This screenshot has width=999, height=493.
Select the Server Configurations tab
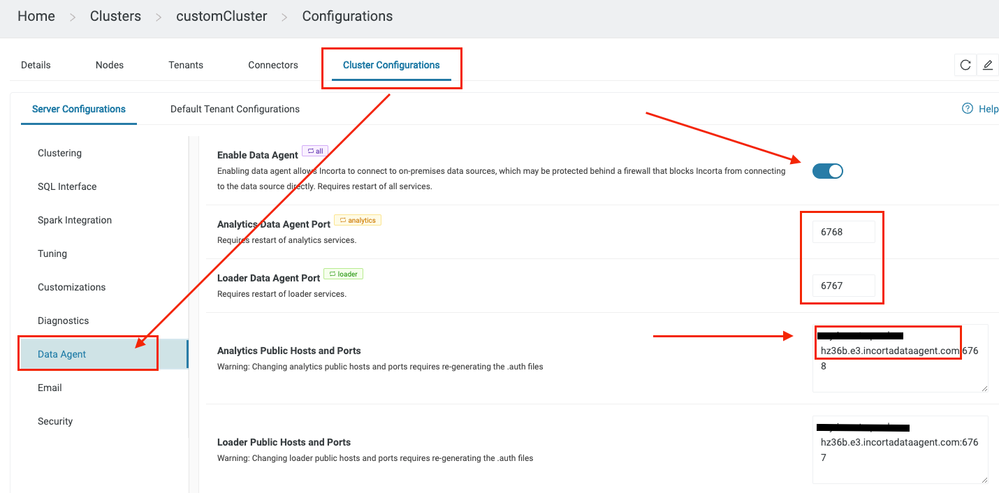(x=79, y=109)
